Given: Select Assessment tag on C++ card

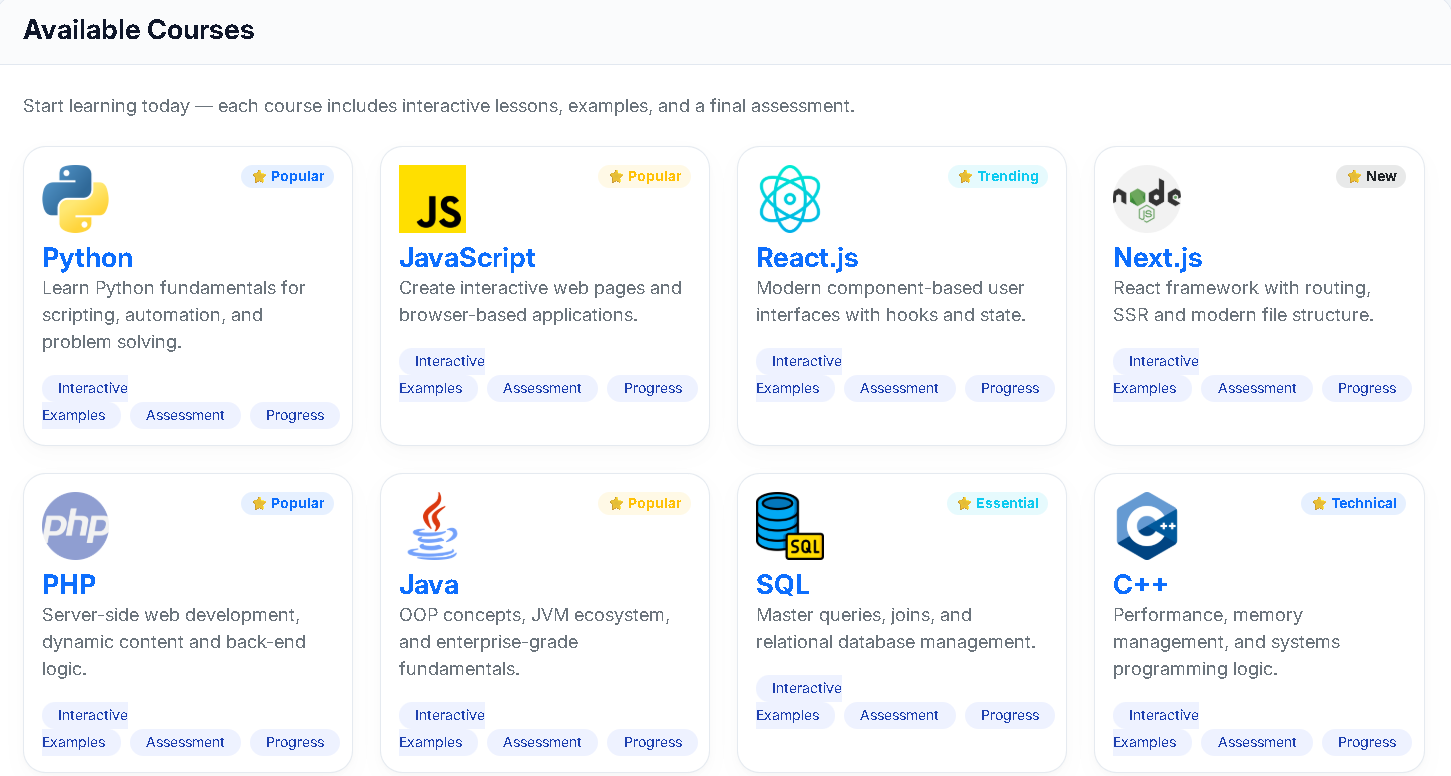Looking at the screenshot, I should coord(1257,742).
